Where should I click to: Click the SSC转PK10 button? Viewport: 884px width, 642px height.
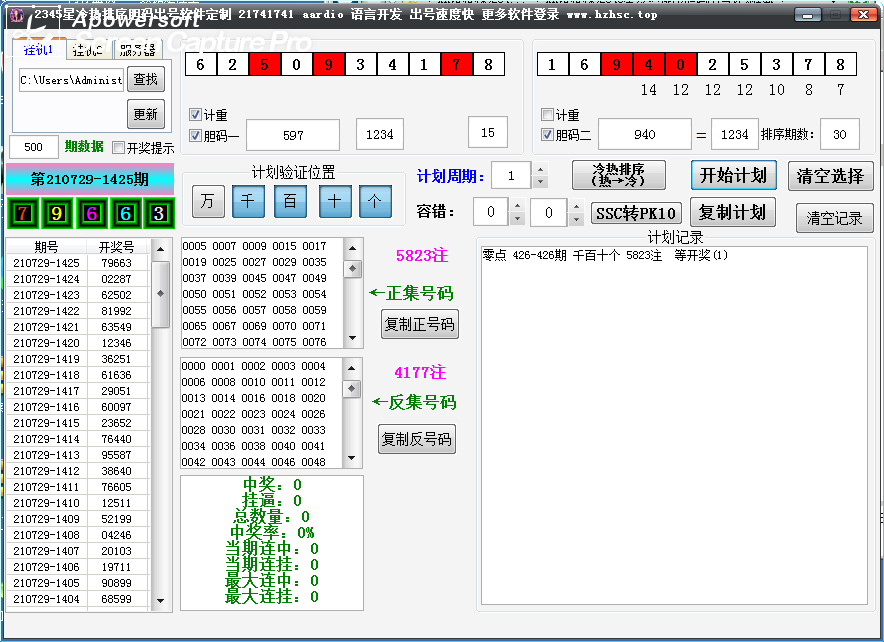click(636, 214)
